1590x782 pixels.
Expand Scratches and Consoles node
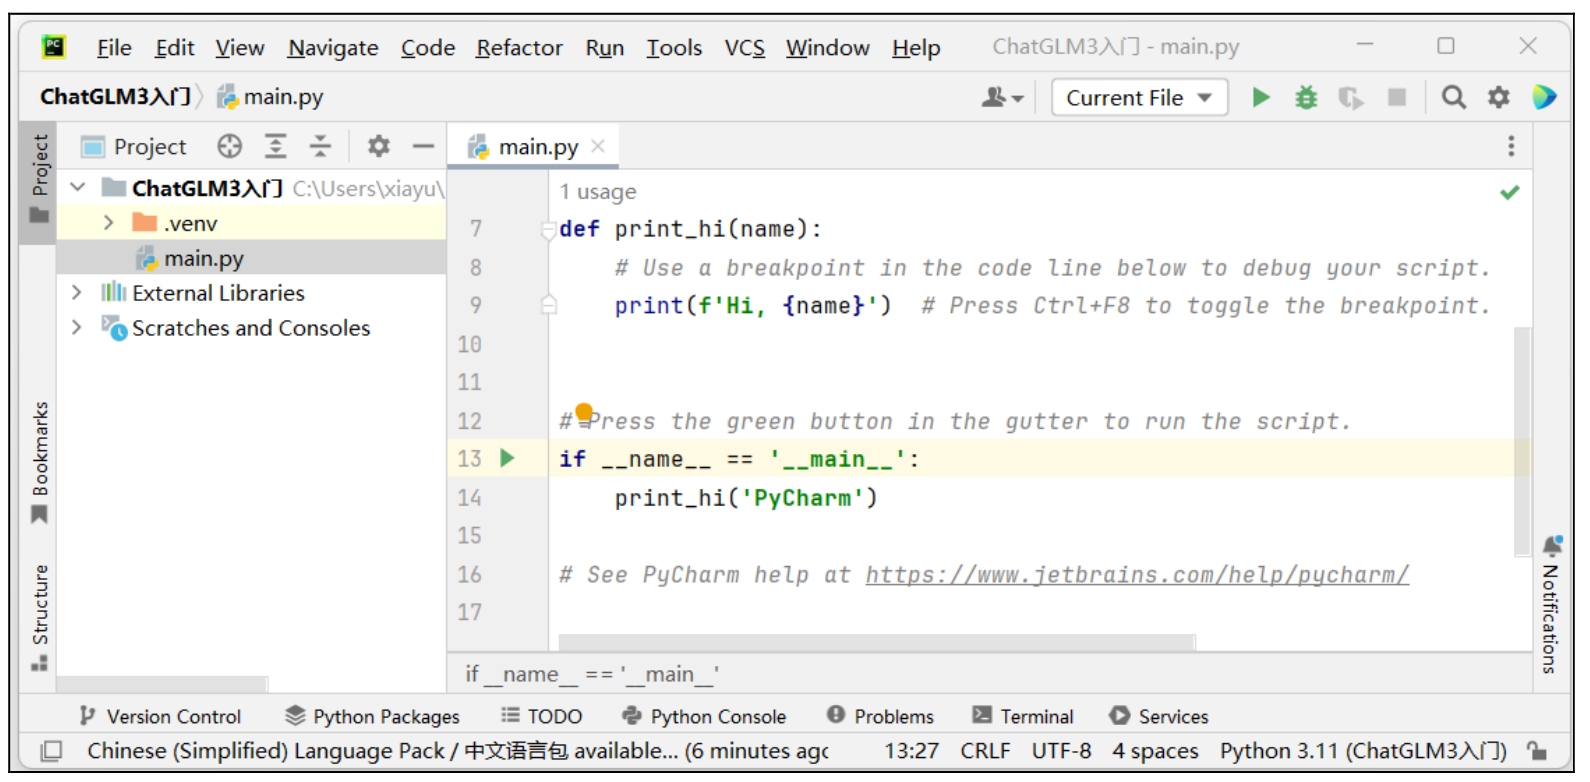click(x=77, y=327)
